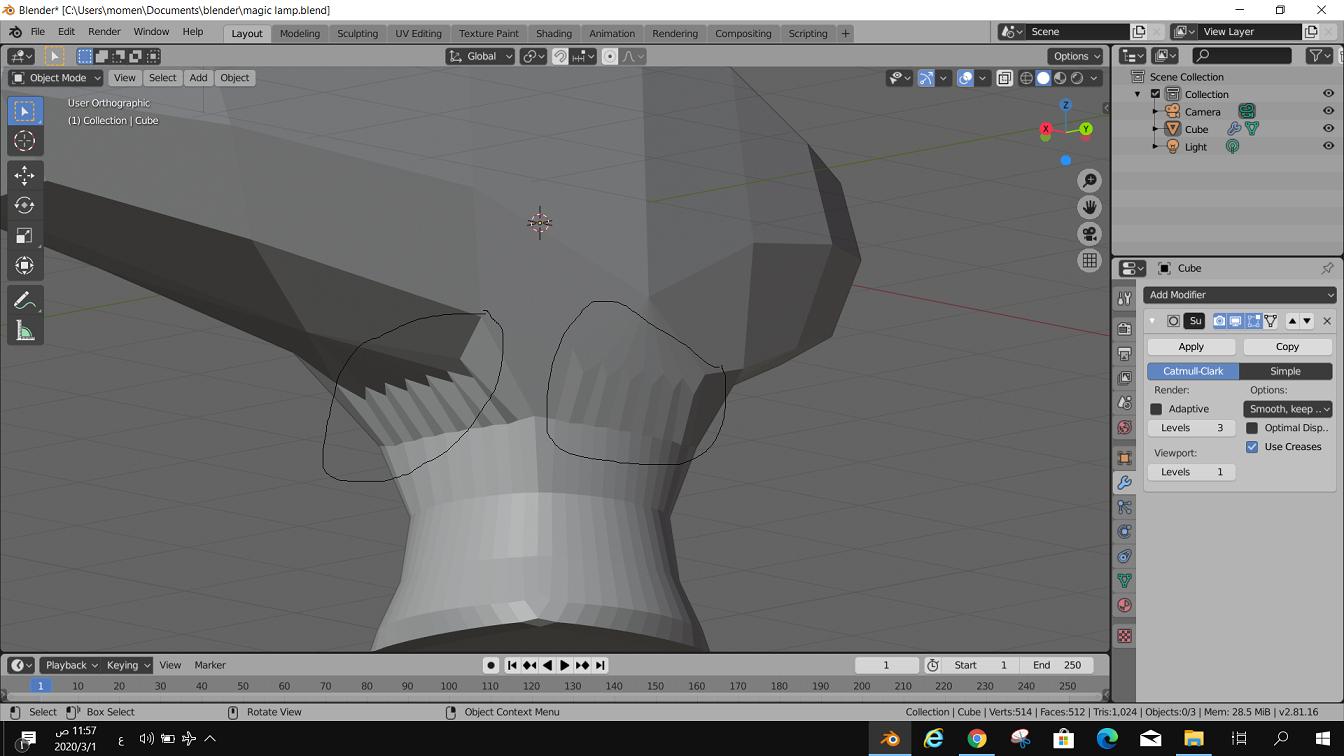Open the outliner filter dropdown
1344x756 pixels.
point(1320,56)
